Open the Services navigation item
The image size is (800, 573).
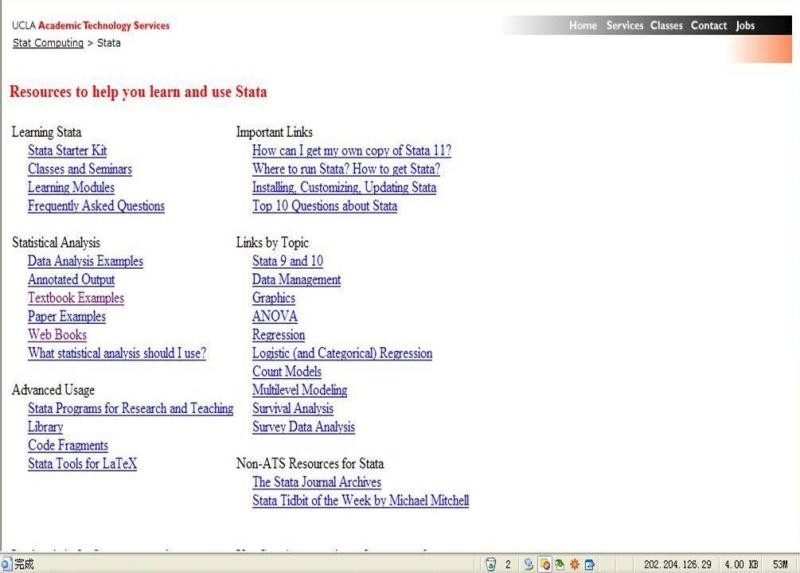[624, 26]
